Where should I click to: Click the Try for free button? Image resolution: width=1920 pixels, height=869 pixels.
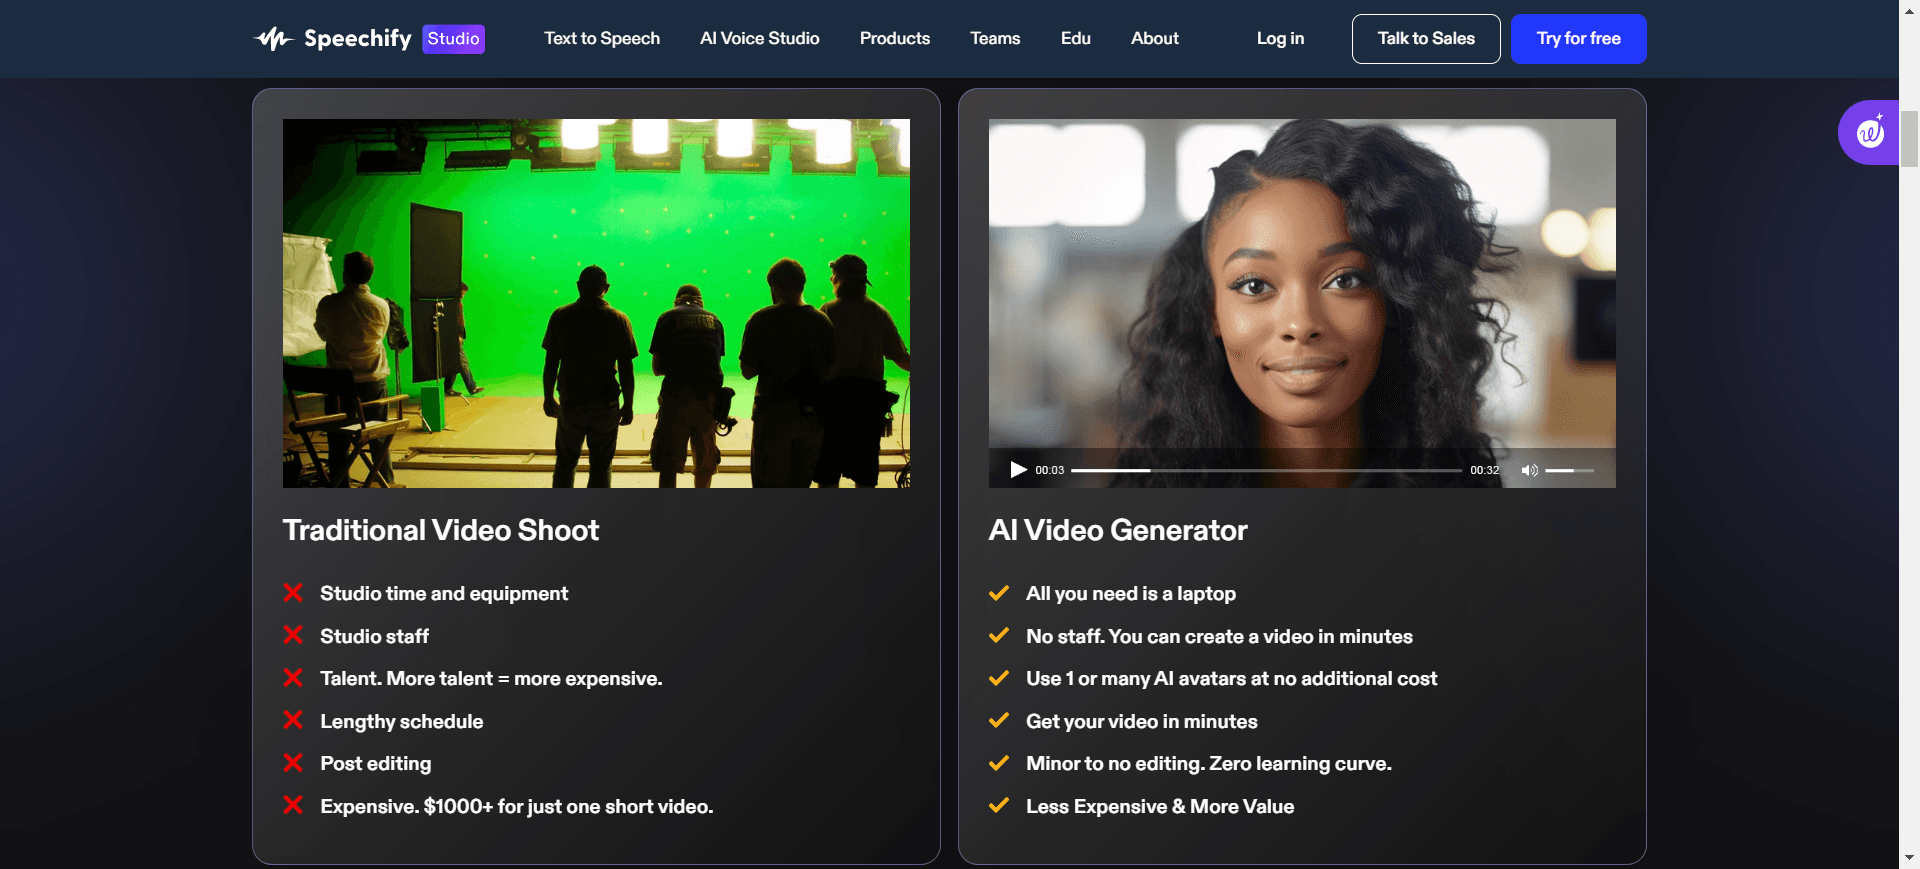click(x=1578, y=39)
